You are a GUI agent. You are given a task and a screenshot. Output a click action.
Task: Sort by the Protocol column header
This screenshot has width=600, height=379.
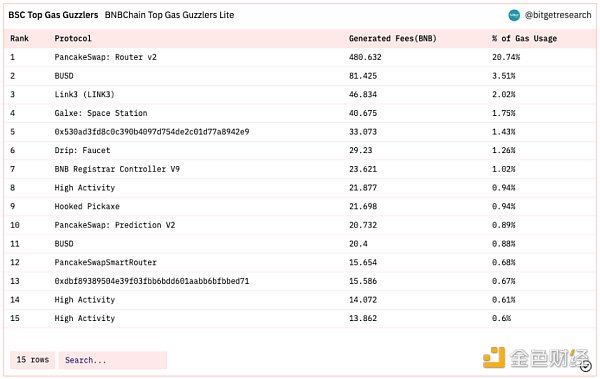(x=73, y=38)
